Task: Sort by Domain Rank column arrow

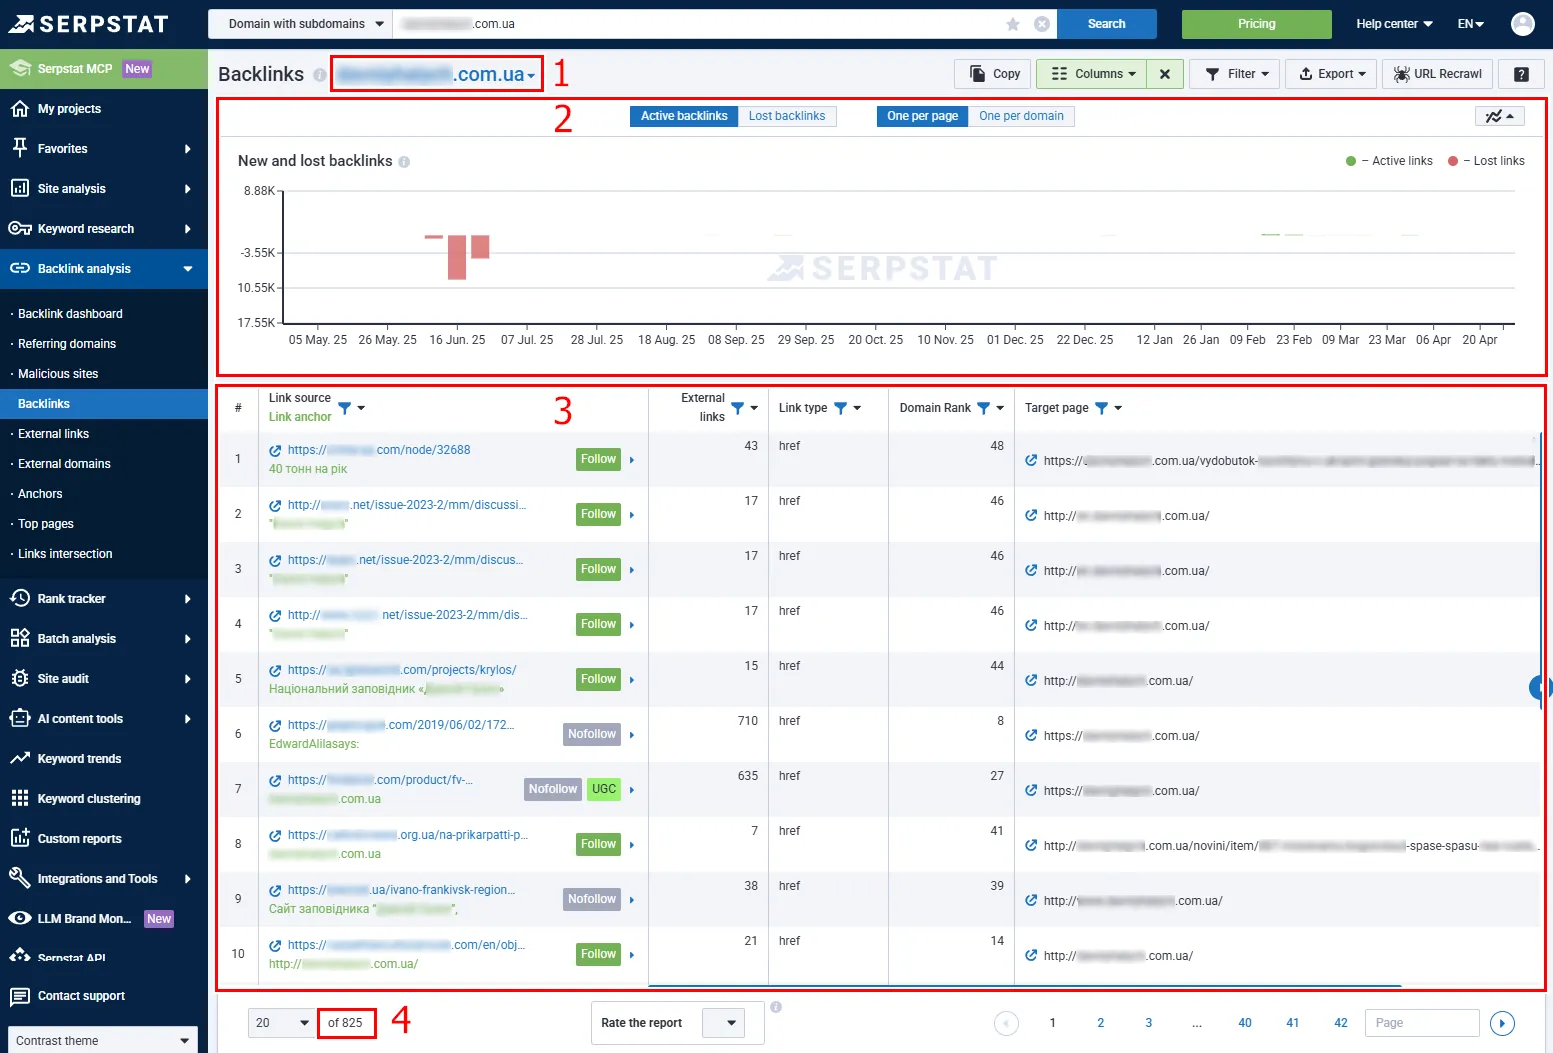Action: point(1000,408)
